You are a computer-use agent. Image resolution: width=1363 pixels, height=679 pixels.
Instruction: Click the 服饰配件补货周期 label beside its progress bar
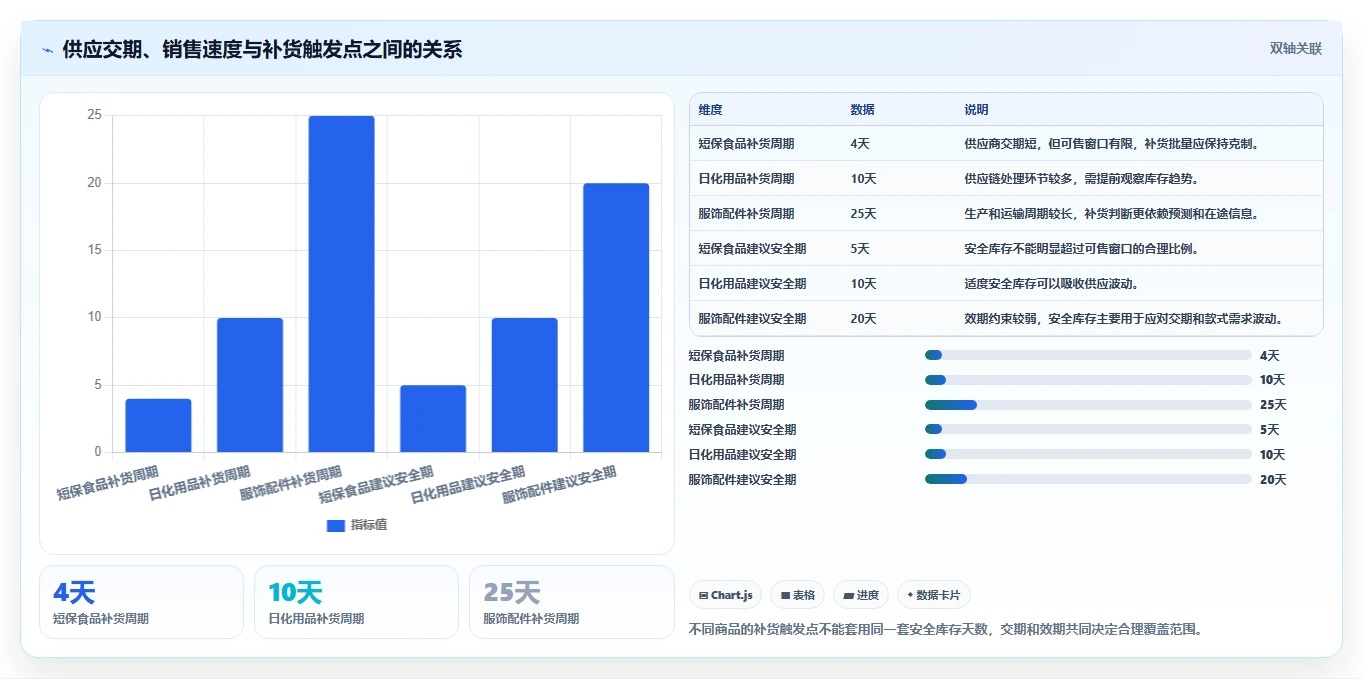[736, 405]
